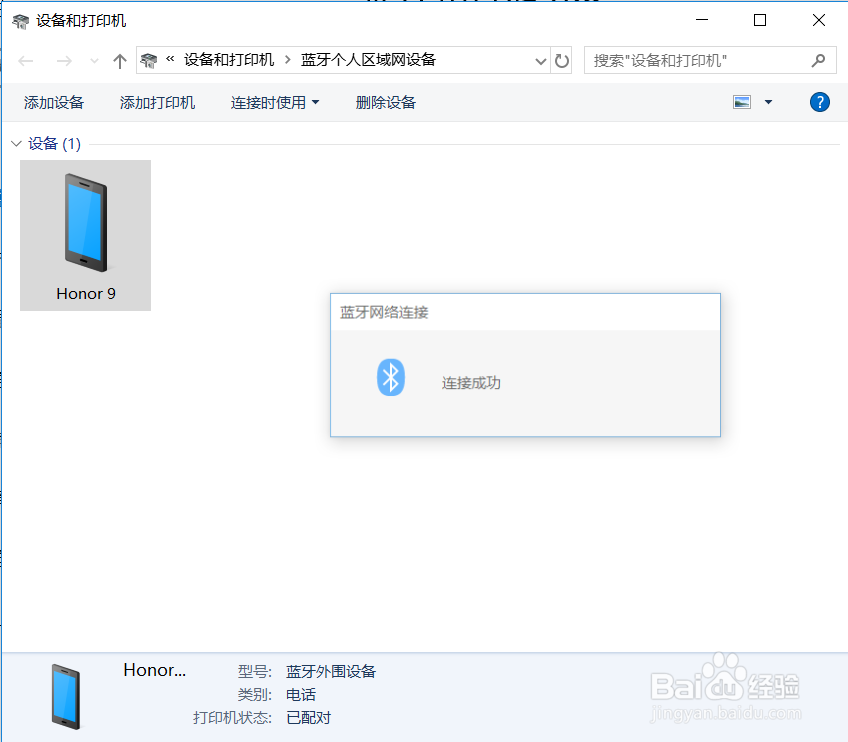Close the 设备和打印机 window
848x742 pixels.
pos(819,20)
